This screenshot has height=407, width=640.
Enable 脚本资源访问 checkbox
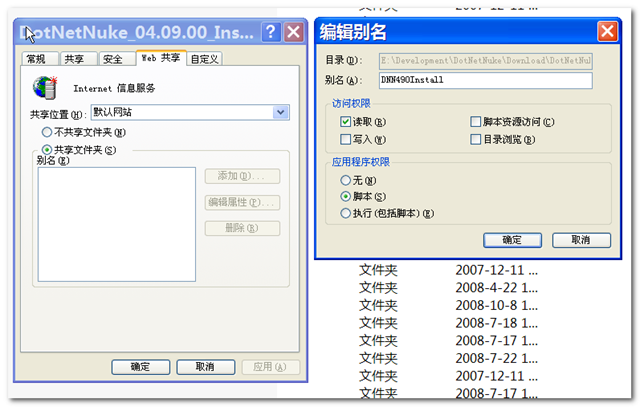[x=475, y=122]
